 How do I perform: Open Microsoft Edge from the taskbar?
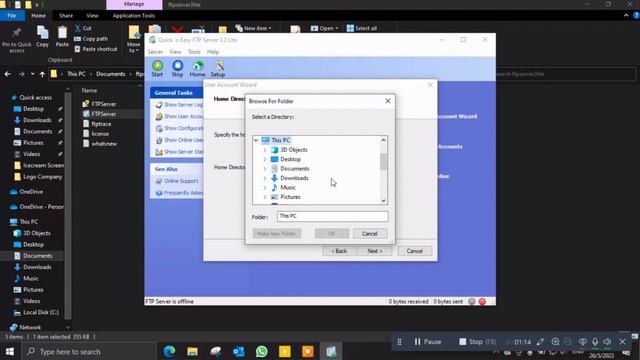click(169, 351)
